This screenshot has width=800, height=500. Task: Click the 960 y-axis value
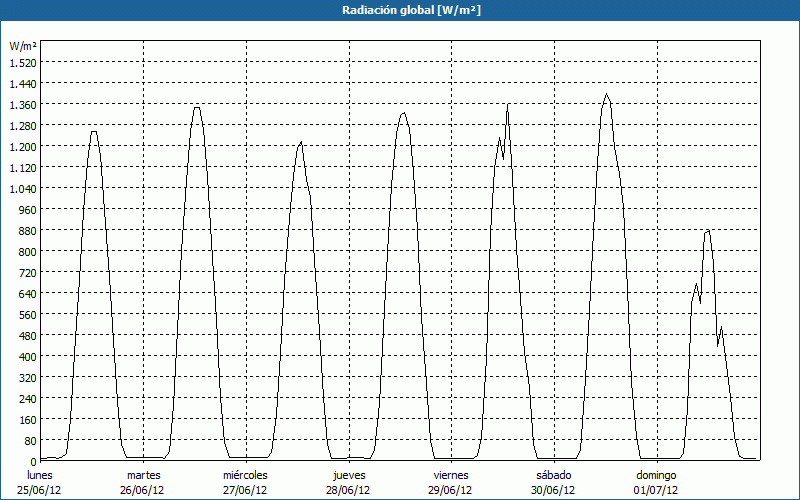point(28,210)
